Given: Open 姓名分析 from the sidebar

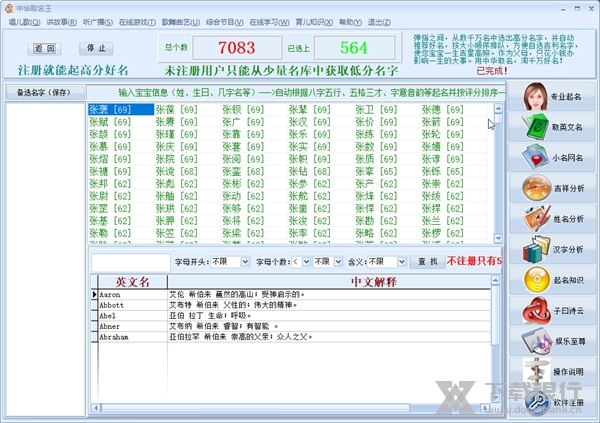Looking at the screenshot, I should [x=552, y=219].
